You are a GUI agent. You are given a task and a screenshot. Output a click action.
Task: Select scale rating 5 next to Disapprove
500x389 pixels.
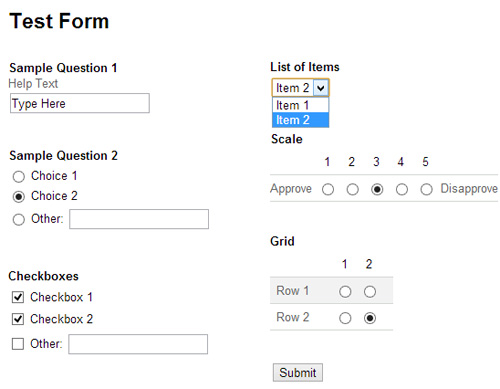point(426,189)
